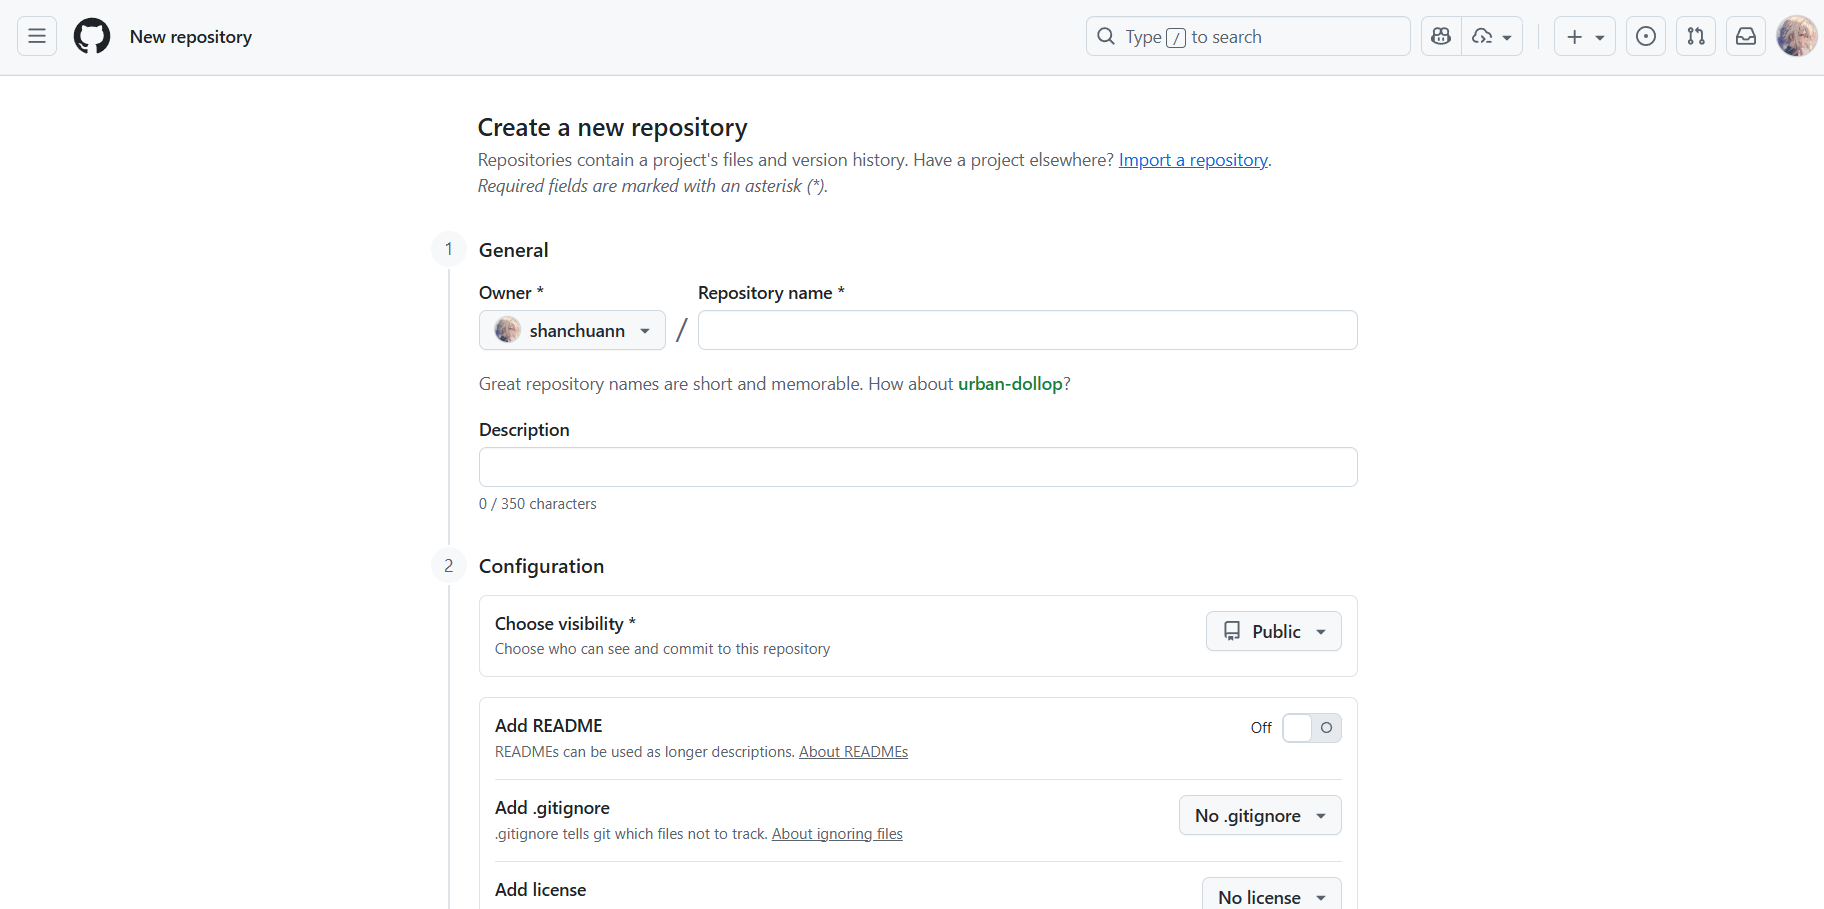Viewport: 1824px width, 909px height.
Task: Open notifications inbox icon
Action: pyautogui.click(x=1746, y=37)
